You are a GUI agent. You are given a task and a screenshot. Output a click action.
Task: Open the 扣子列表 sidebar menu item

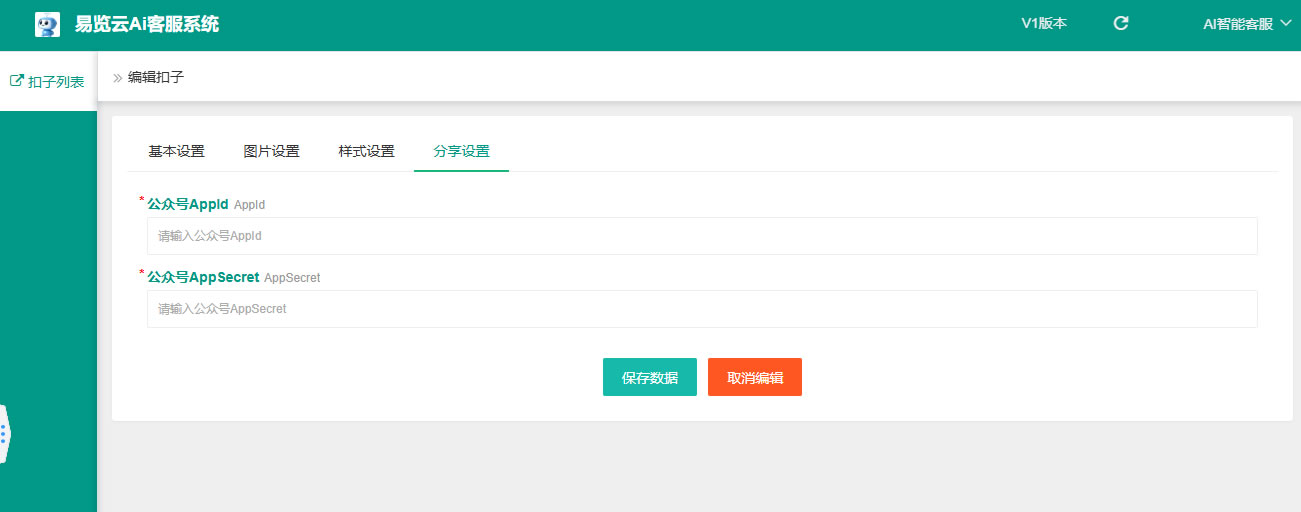(x=55, y=82)
